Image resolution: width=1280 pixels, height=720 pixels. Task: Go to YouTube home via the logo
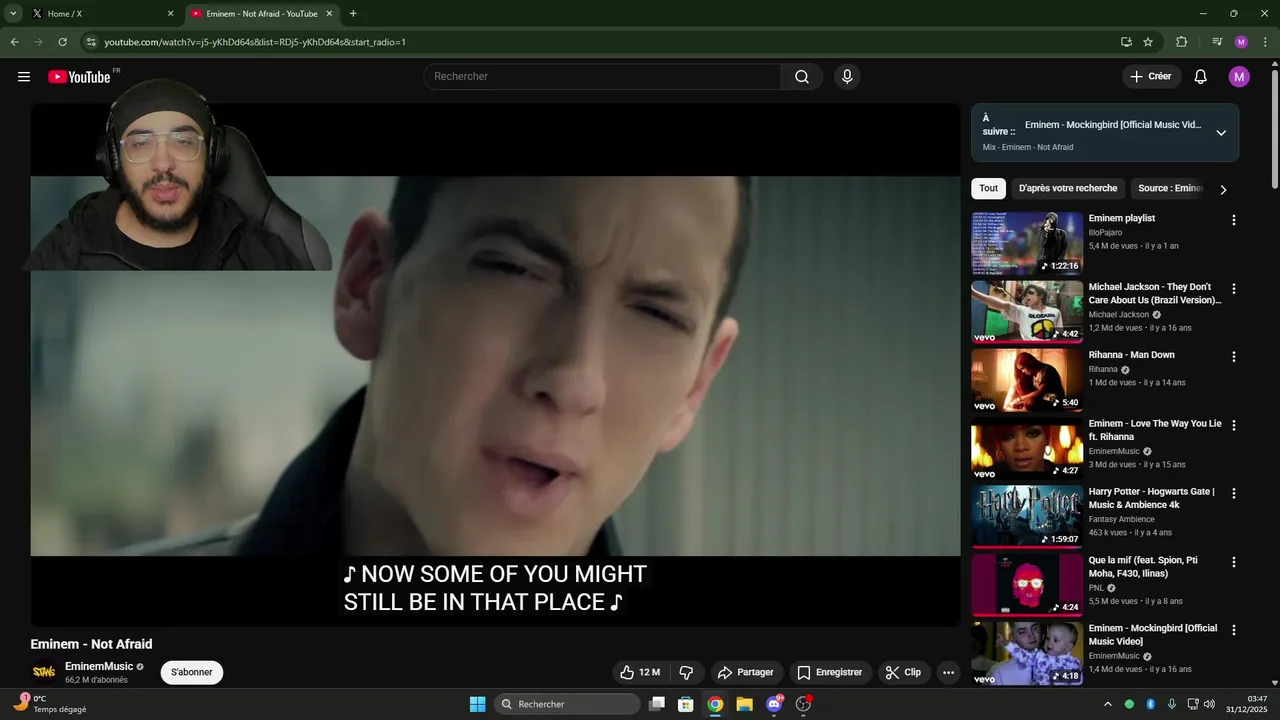(x=79, y=77)
